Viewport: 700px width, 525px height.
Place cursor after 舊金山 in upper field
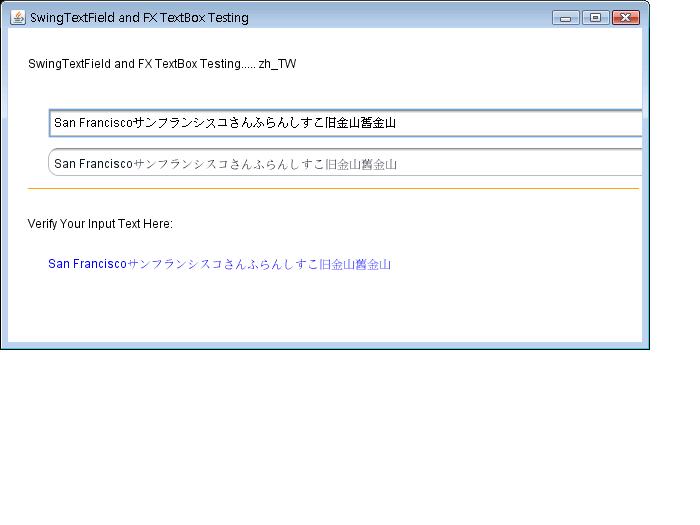pos(398,123)
